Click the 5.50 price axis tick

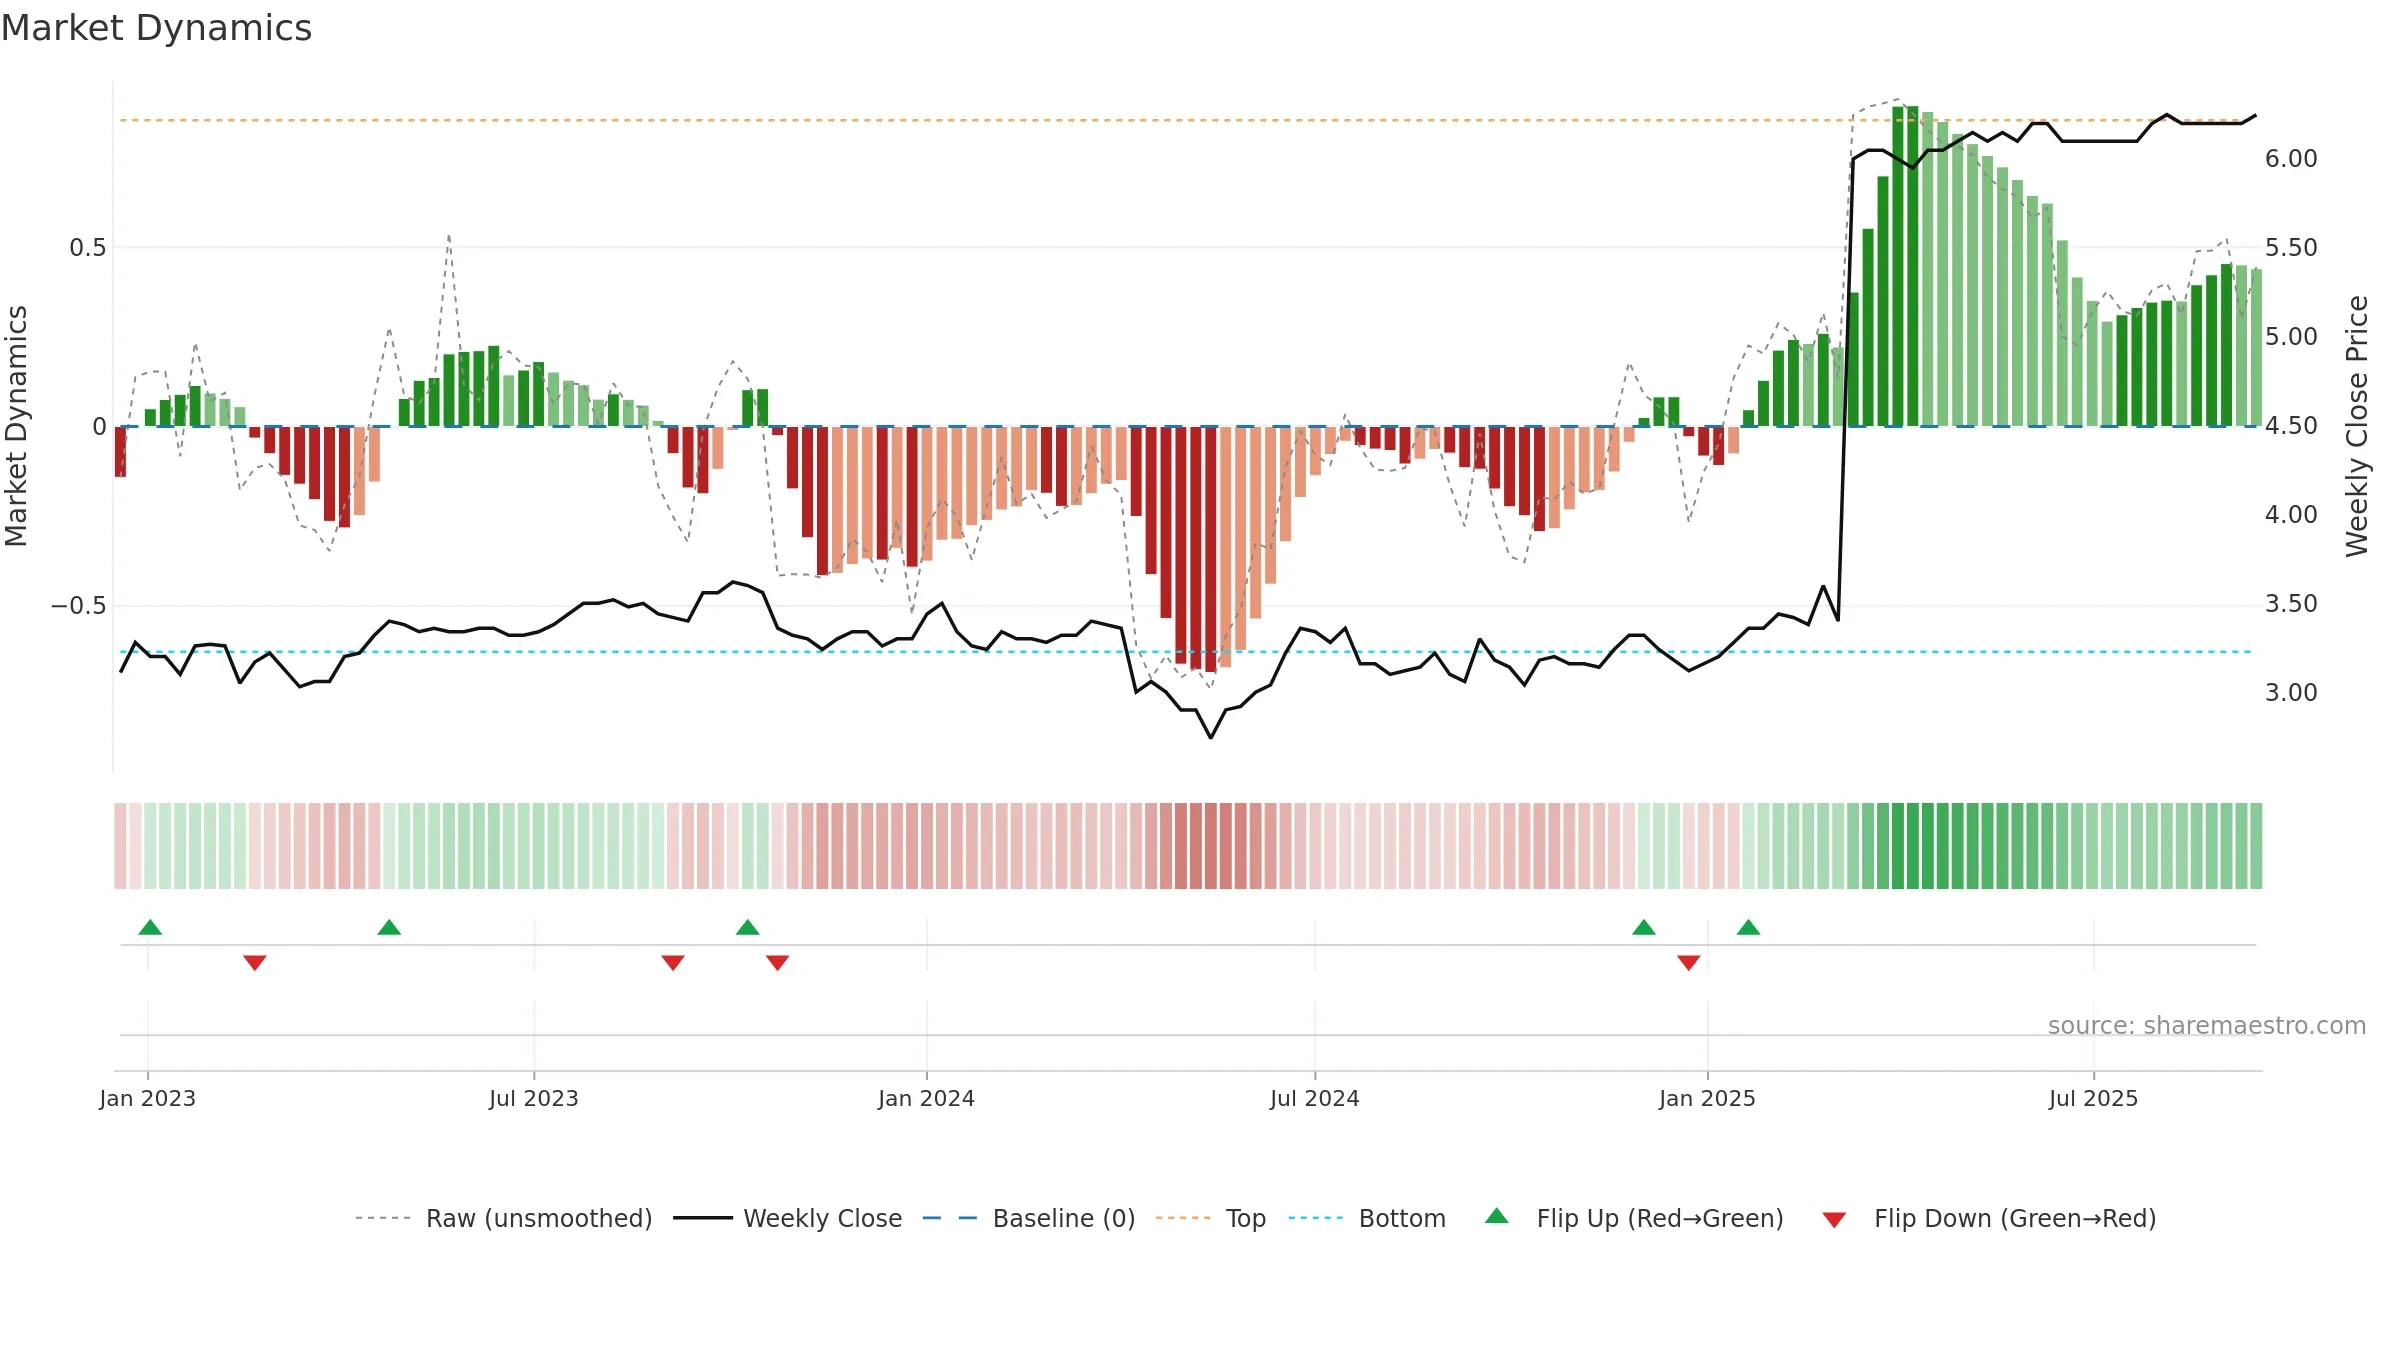[2291, 247]
